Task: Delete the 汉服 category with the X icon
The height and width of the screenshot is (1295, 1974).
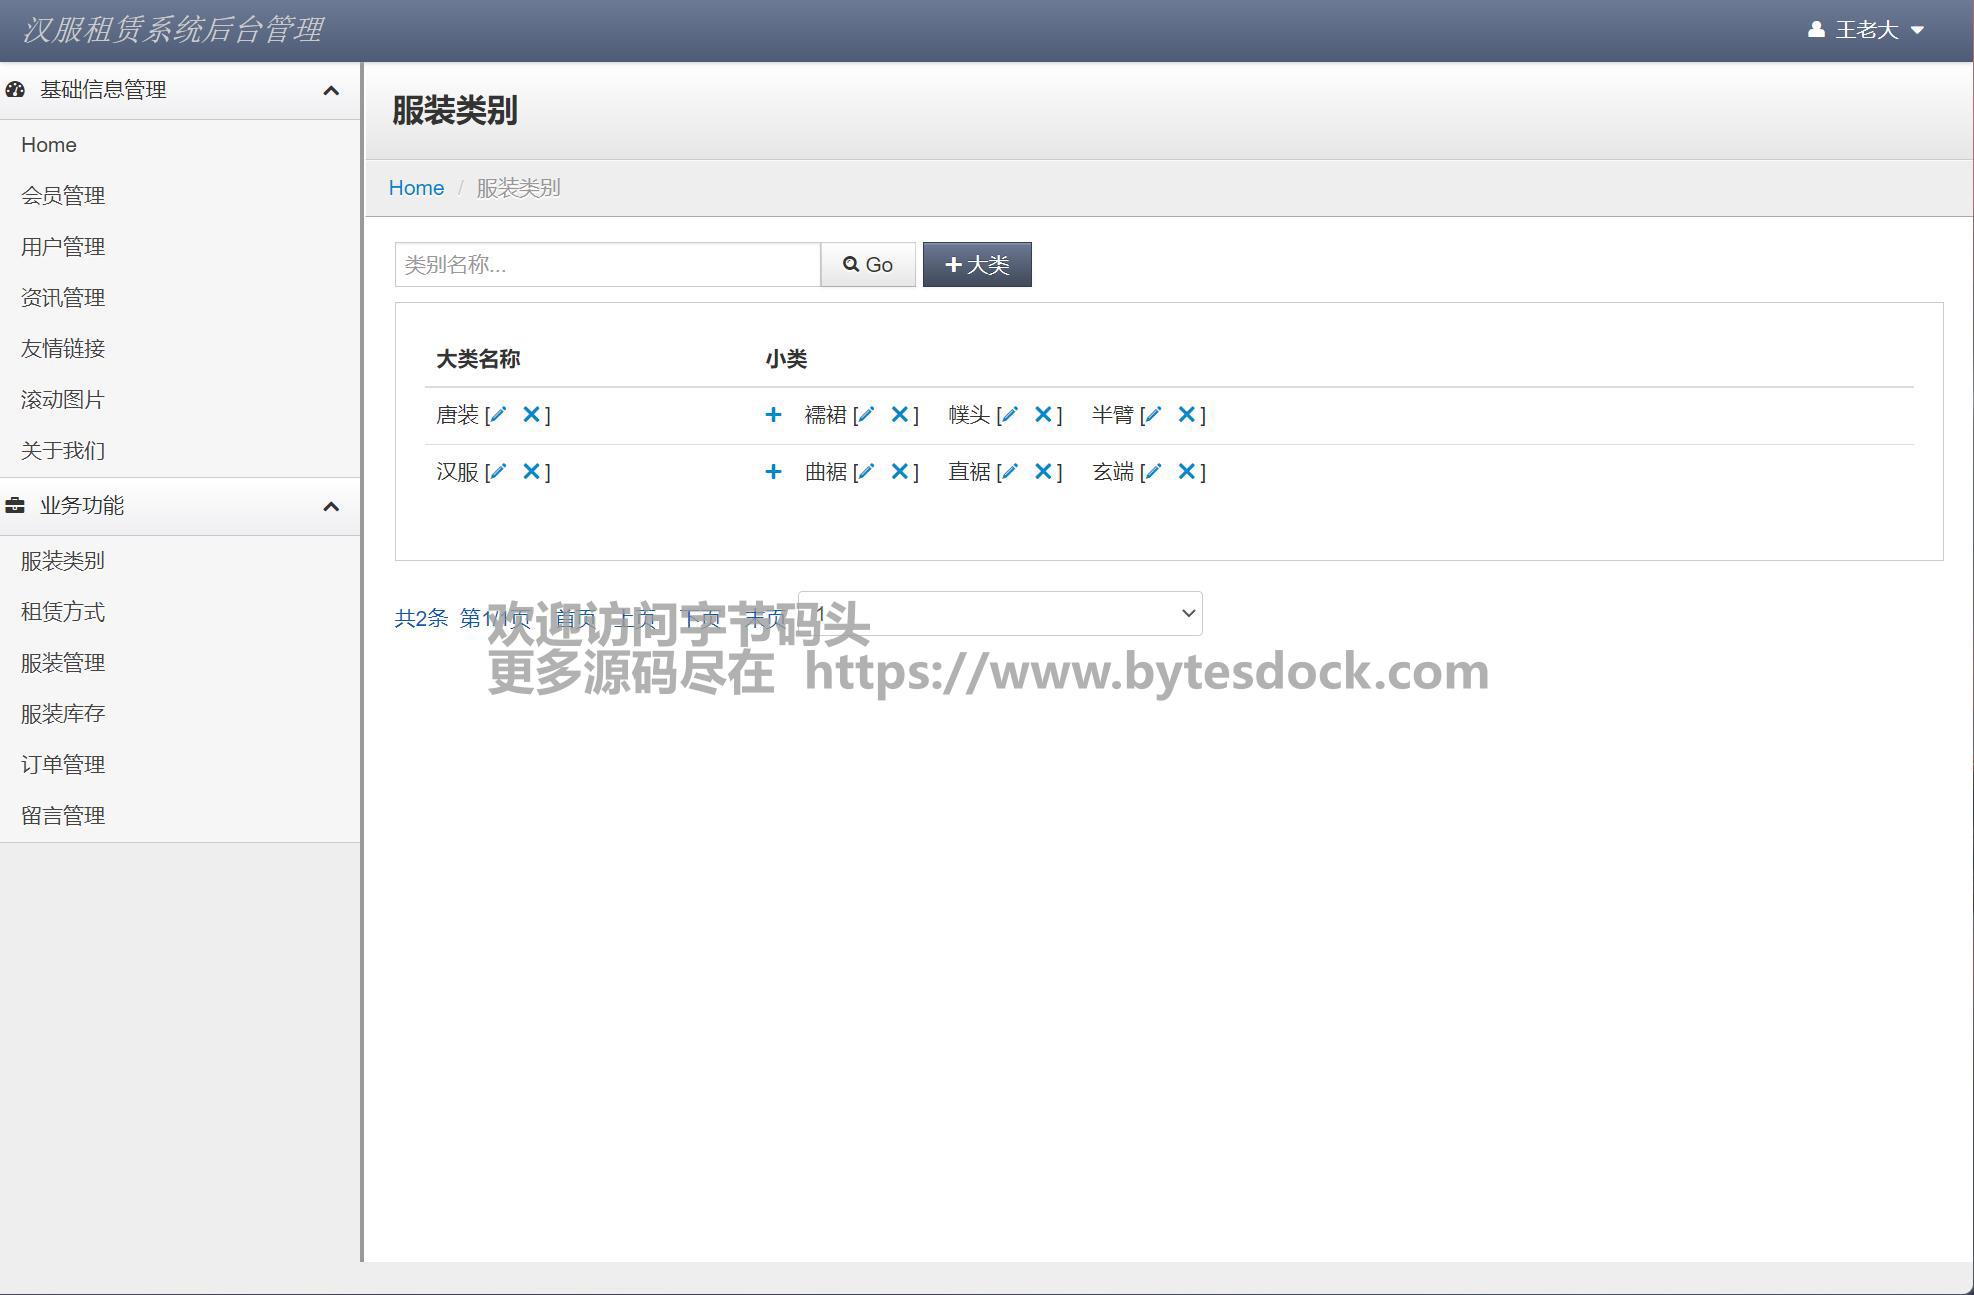Action: pyautogui.click(x=531, y=472)
